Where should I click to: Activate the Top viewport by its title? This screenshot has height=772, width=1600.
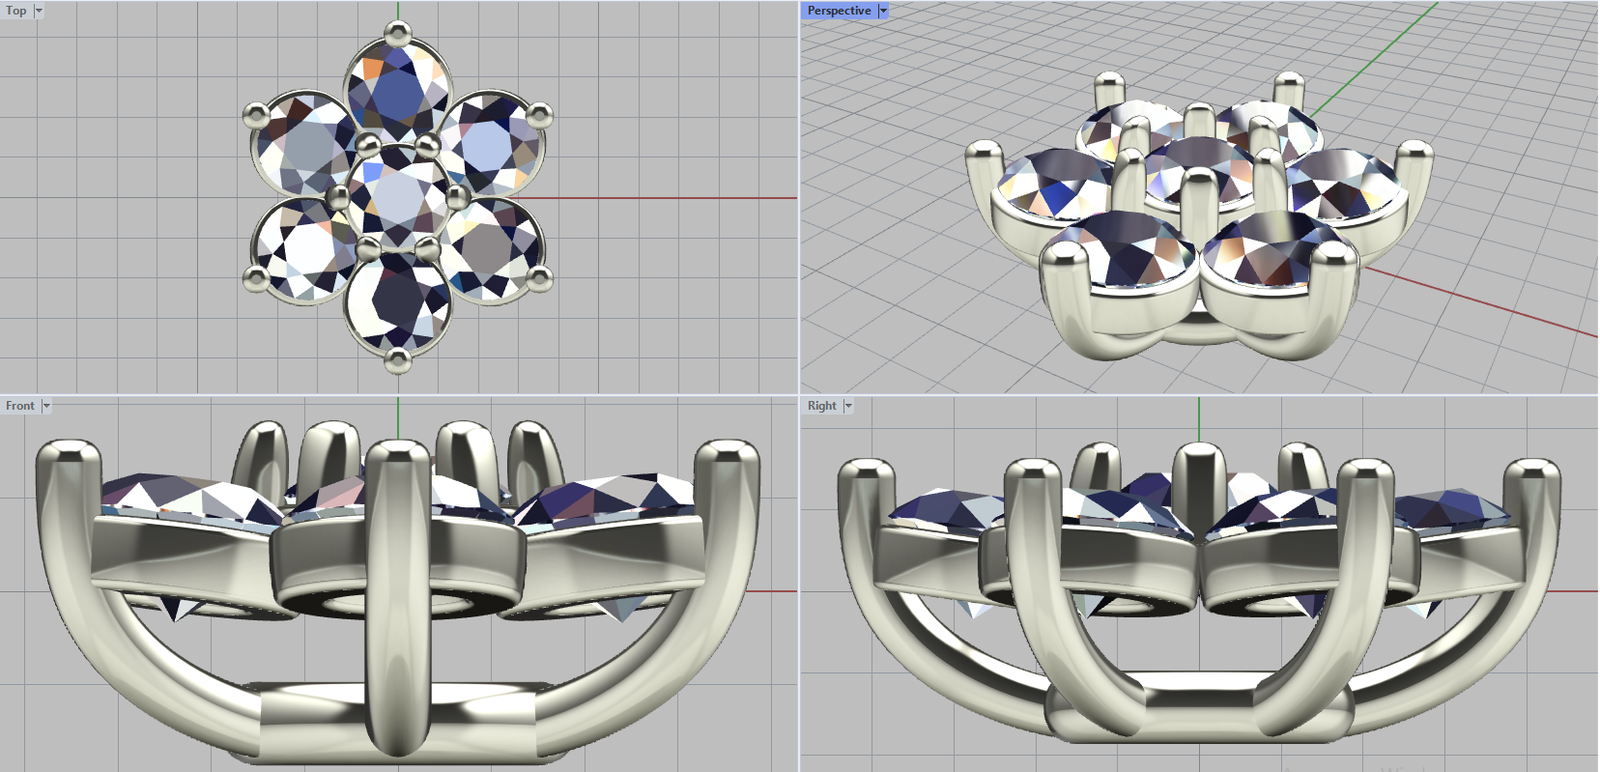(17, 11)
